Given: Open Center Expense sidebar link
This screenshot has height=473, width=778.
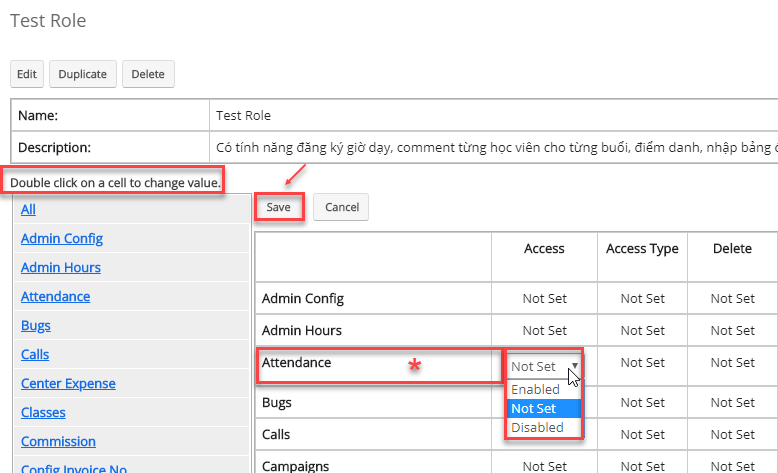Looking at the screenshot, I should coord(68,383).
